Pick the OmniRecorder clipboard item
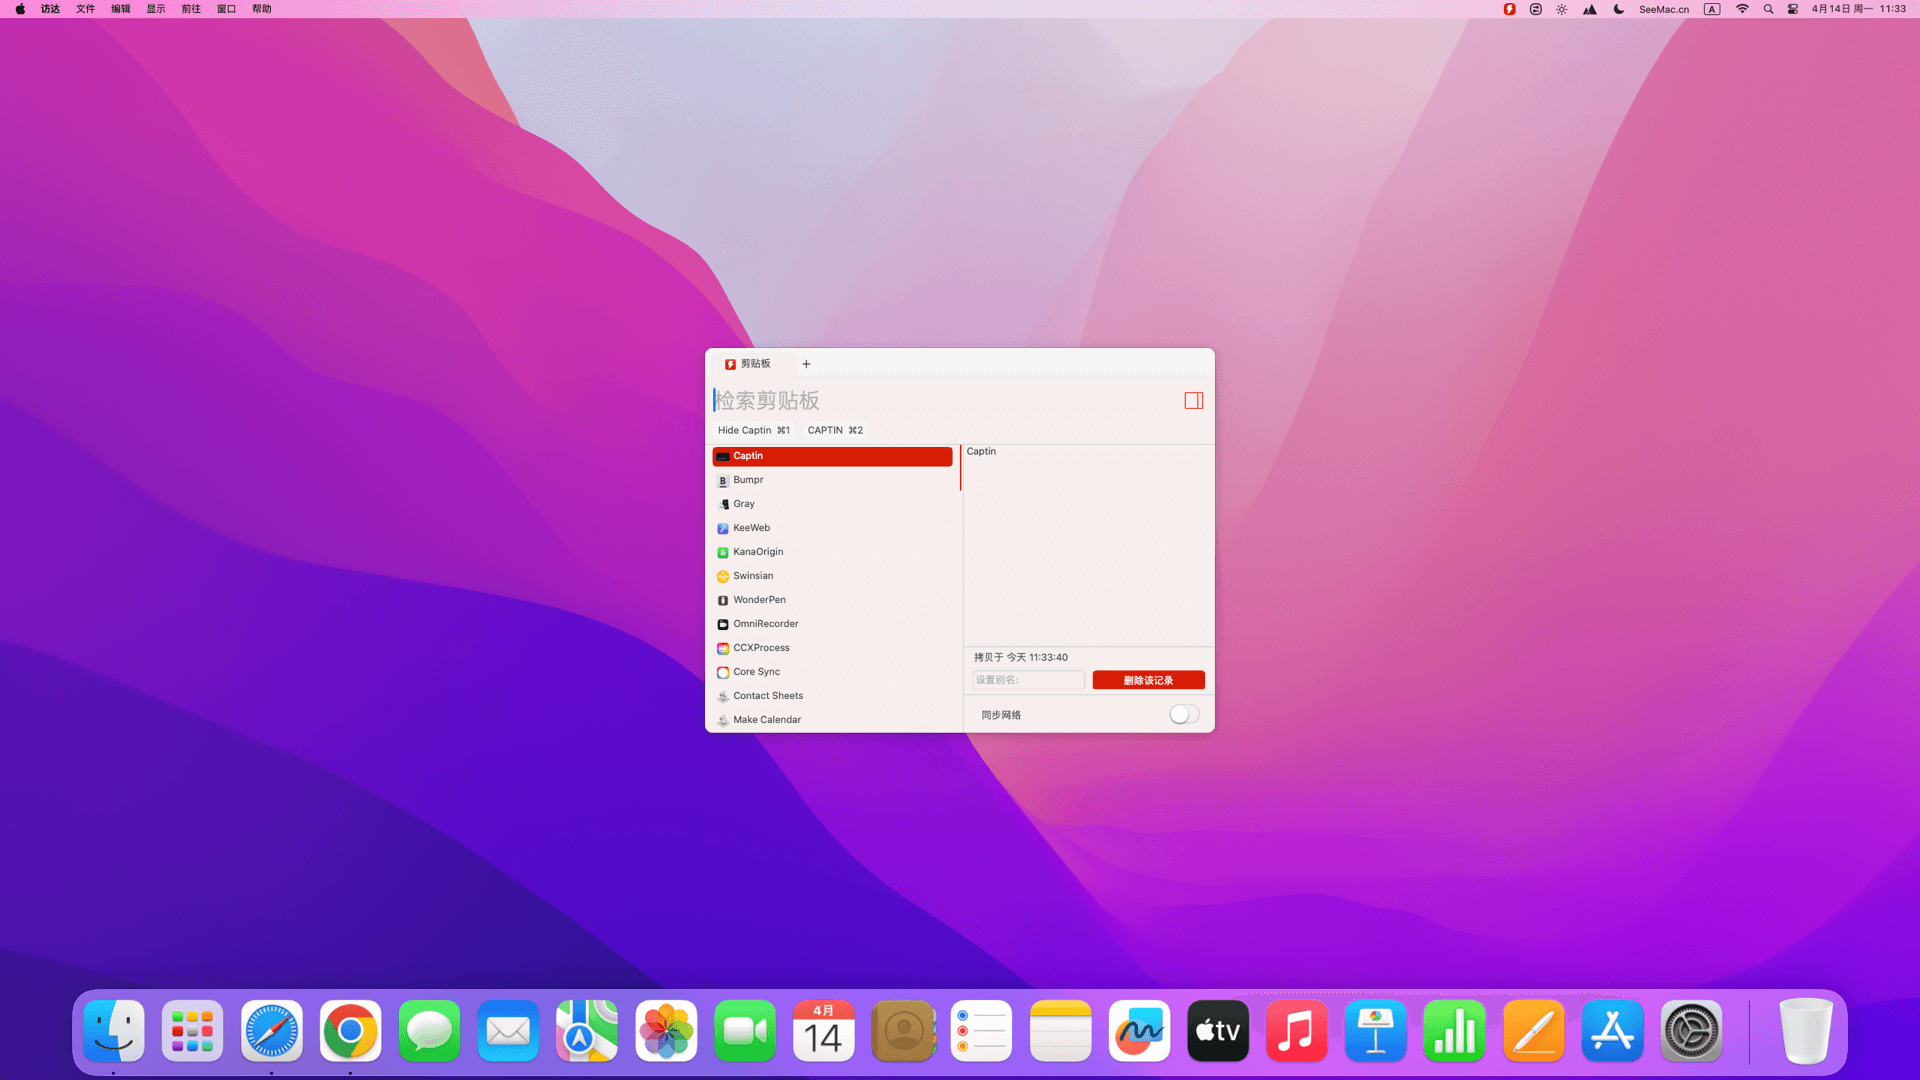This screenshot has height=1080, width=1920. coord(765,624)
